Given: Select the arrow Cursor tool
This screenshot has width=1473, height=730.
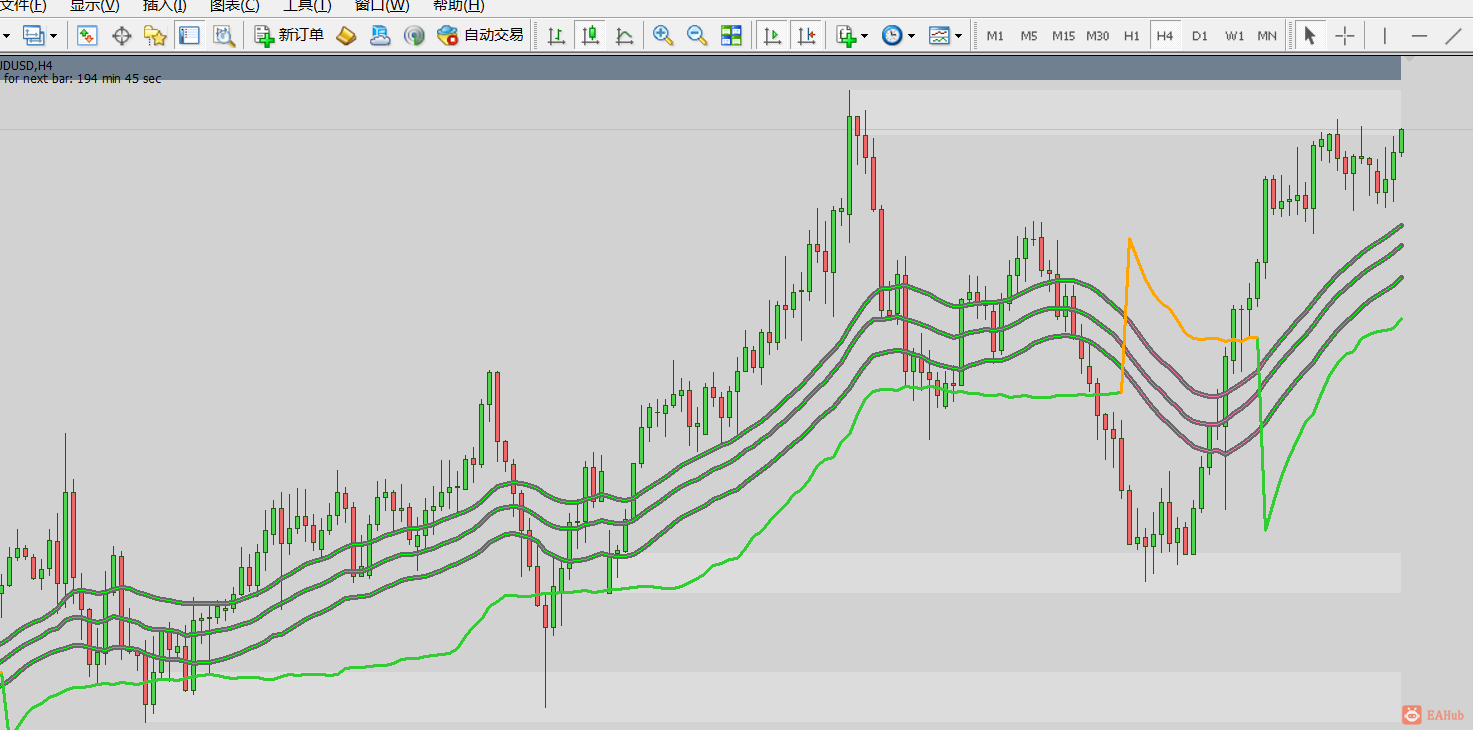Looking at the screenshot, I should (1310, 36).
